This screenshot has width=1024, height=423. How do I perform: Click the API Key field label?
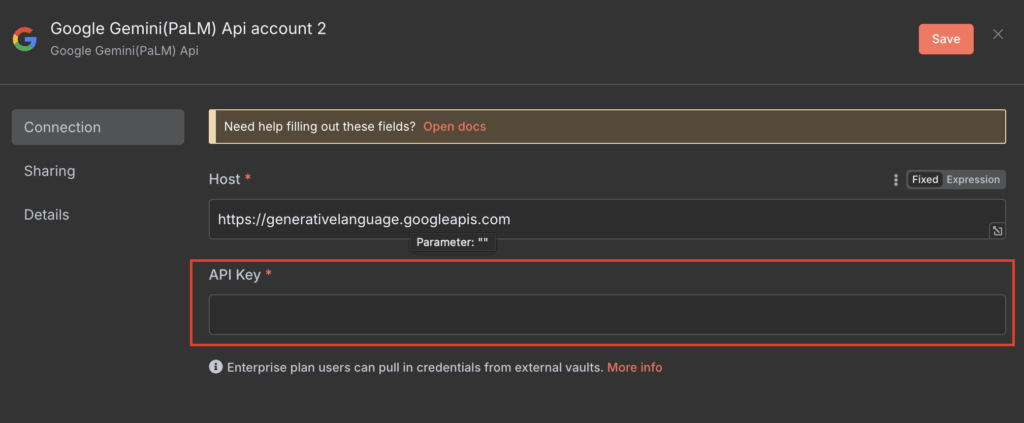coord(235,275)
